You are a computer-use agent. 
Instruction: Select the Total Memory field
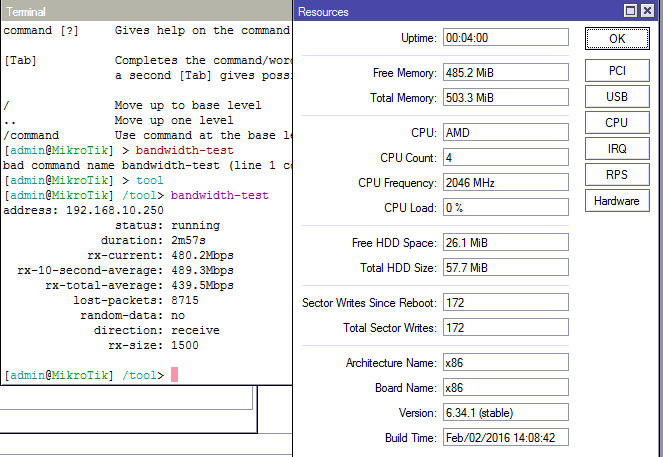506,98
